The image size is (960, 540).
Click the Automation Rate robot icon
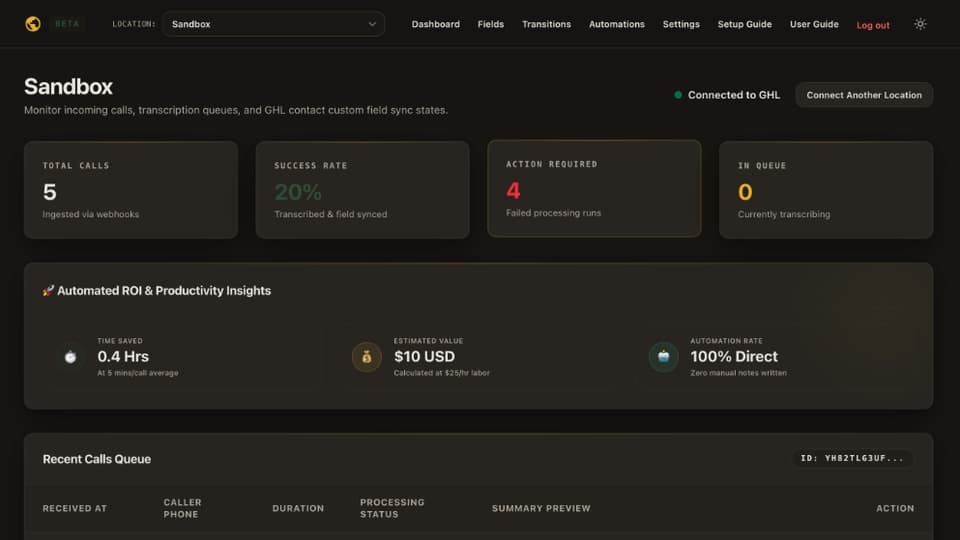pos(663,356)
